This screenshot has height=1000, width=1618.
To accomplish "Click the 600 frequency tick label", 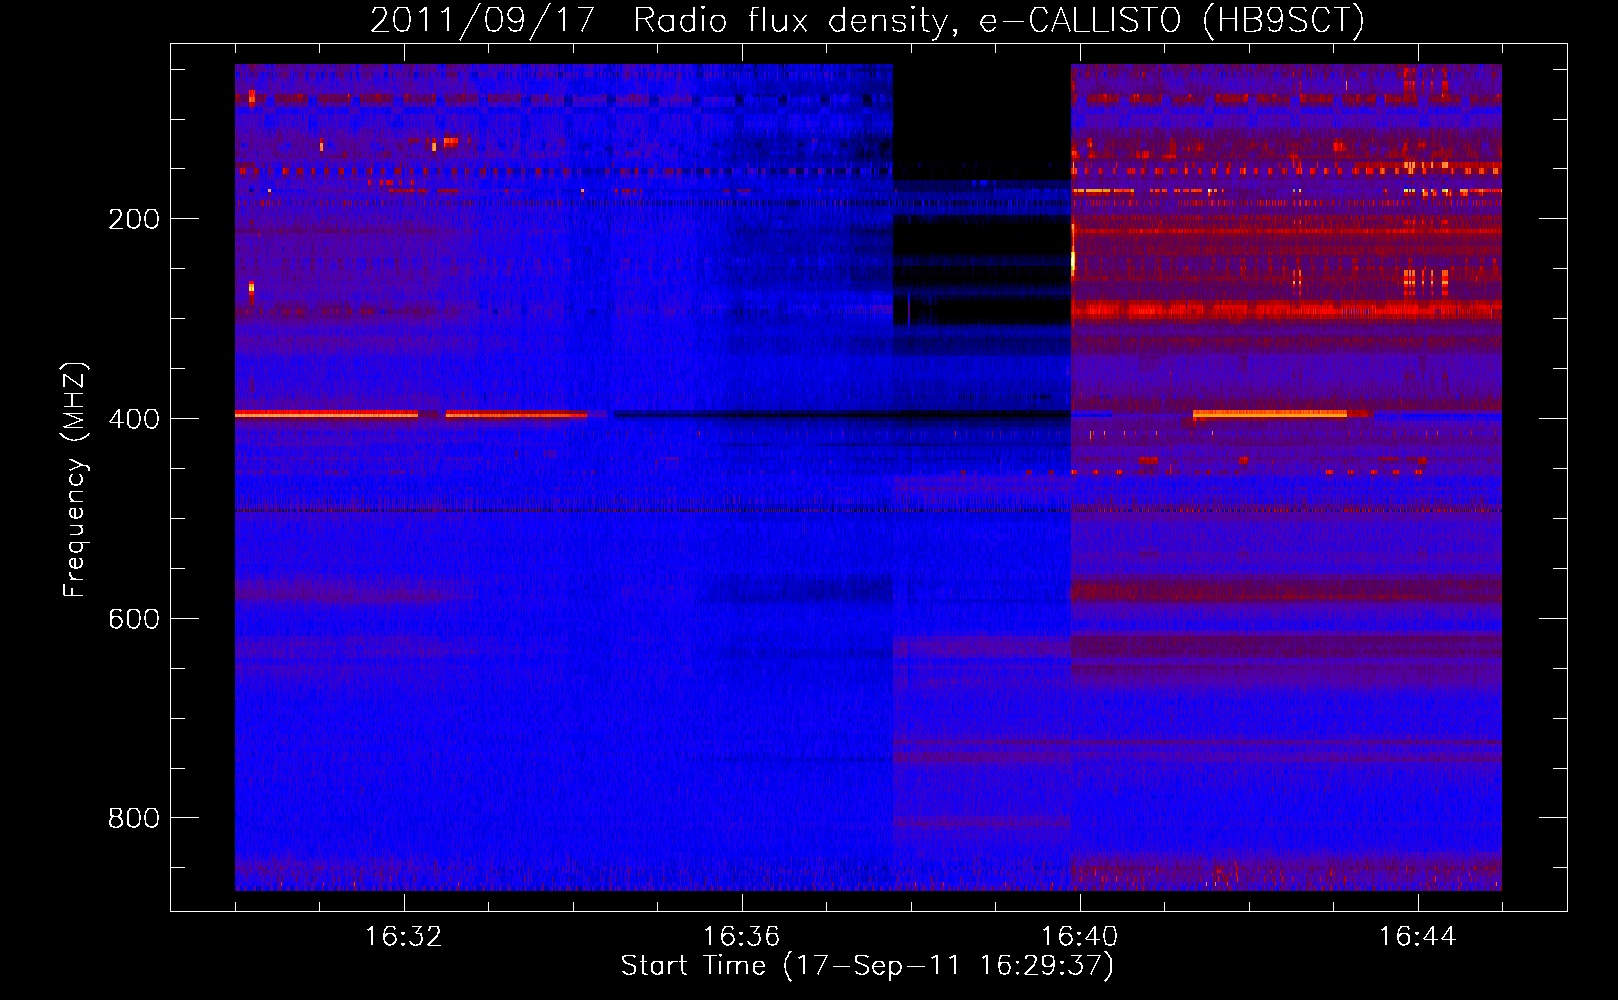I will tap(134, 619).
